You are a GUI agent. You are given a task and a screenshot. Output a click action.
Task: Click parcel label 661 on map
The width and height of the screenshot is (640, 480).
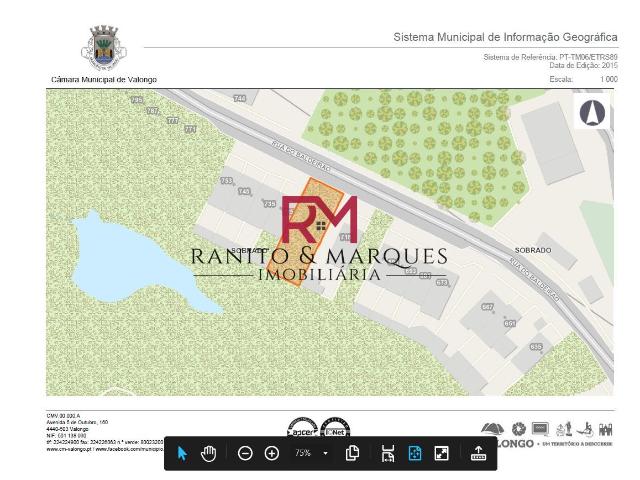coord(510,323)
